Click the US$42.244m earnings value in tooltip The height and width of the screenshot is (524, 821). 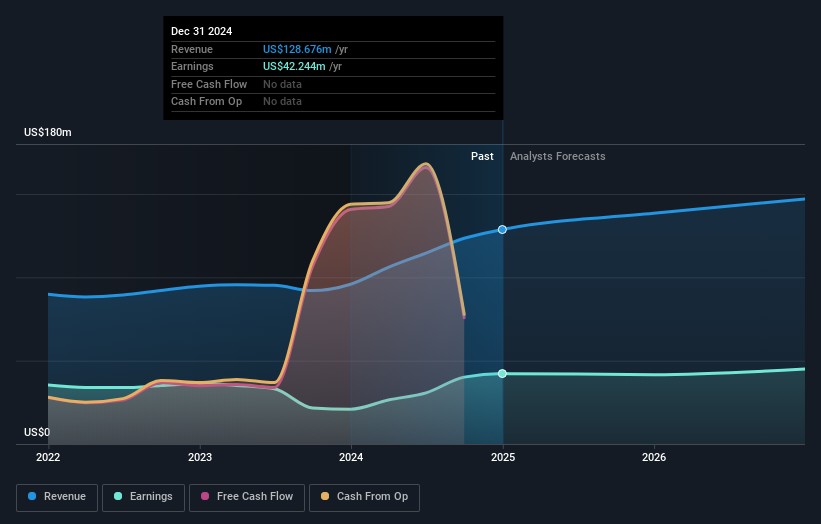tap(294, 67)
